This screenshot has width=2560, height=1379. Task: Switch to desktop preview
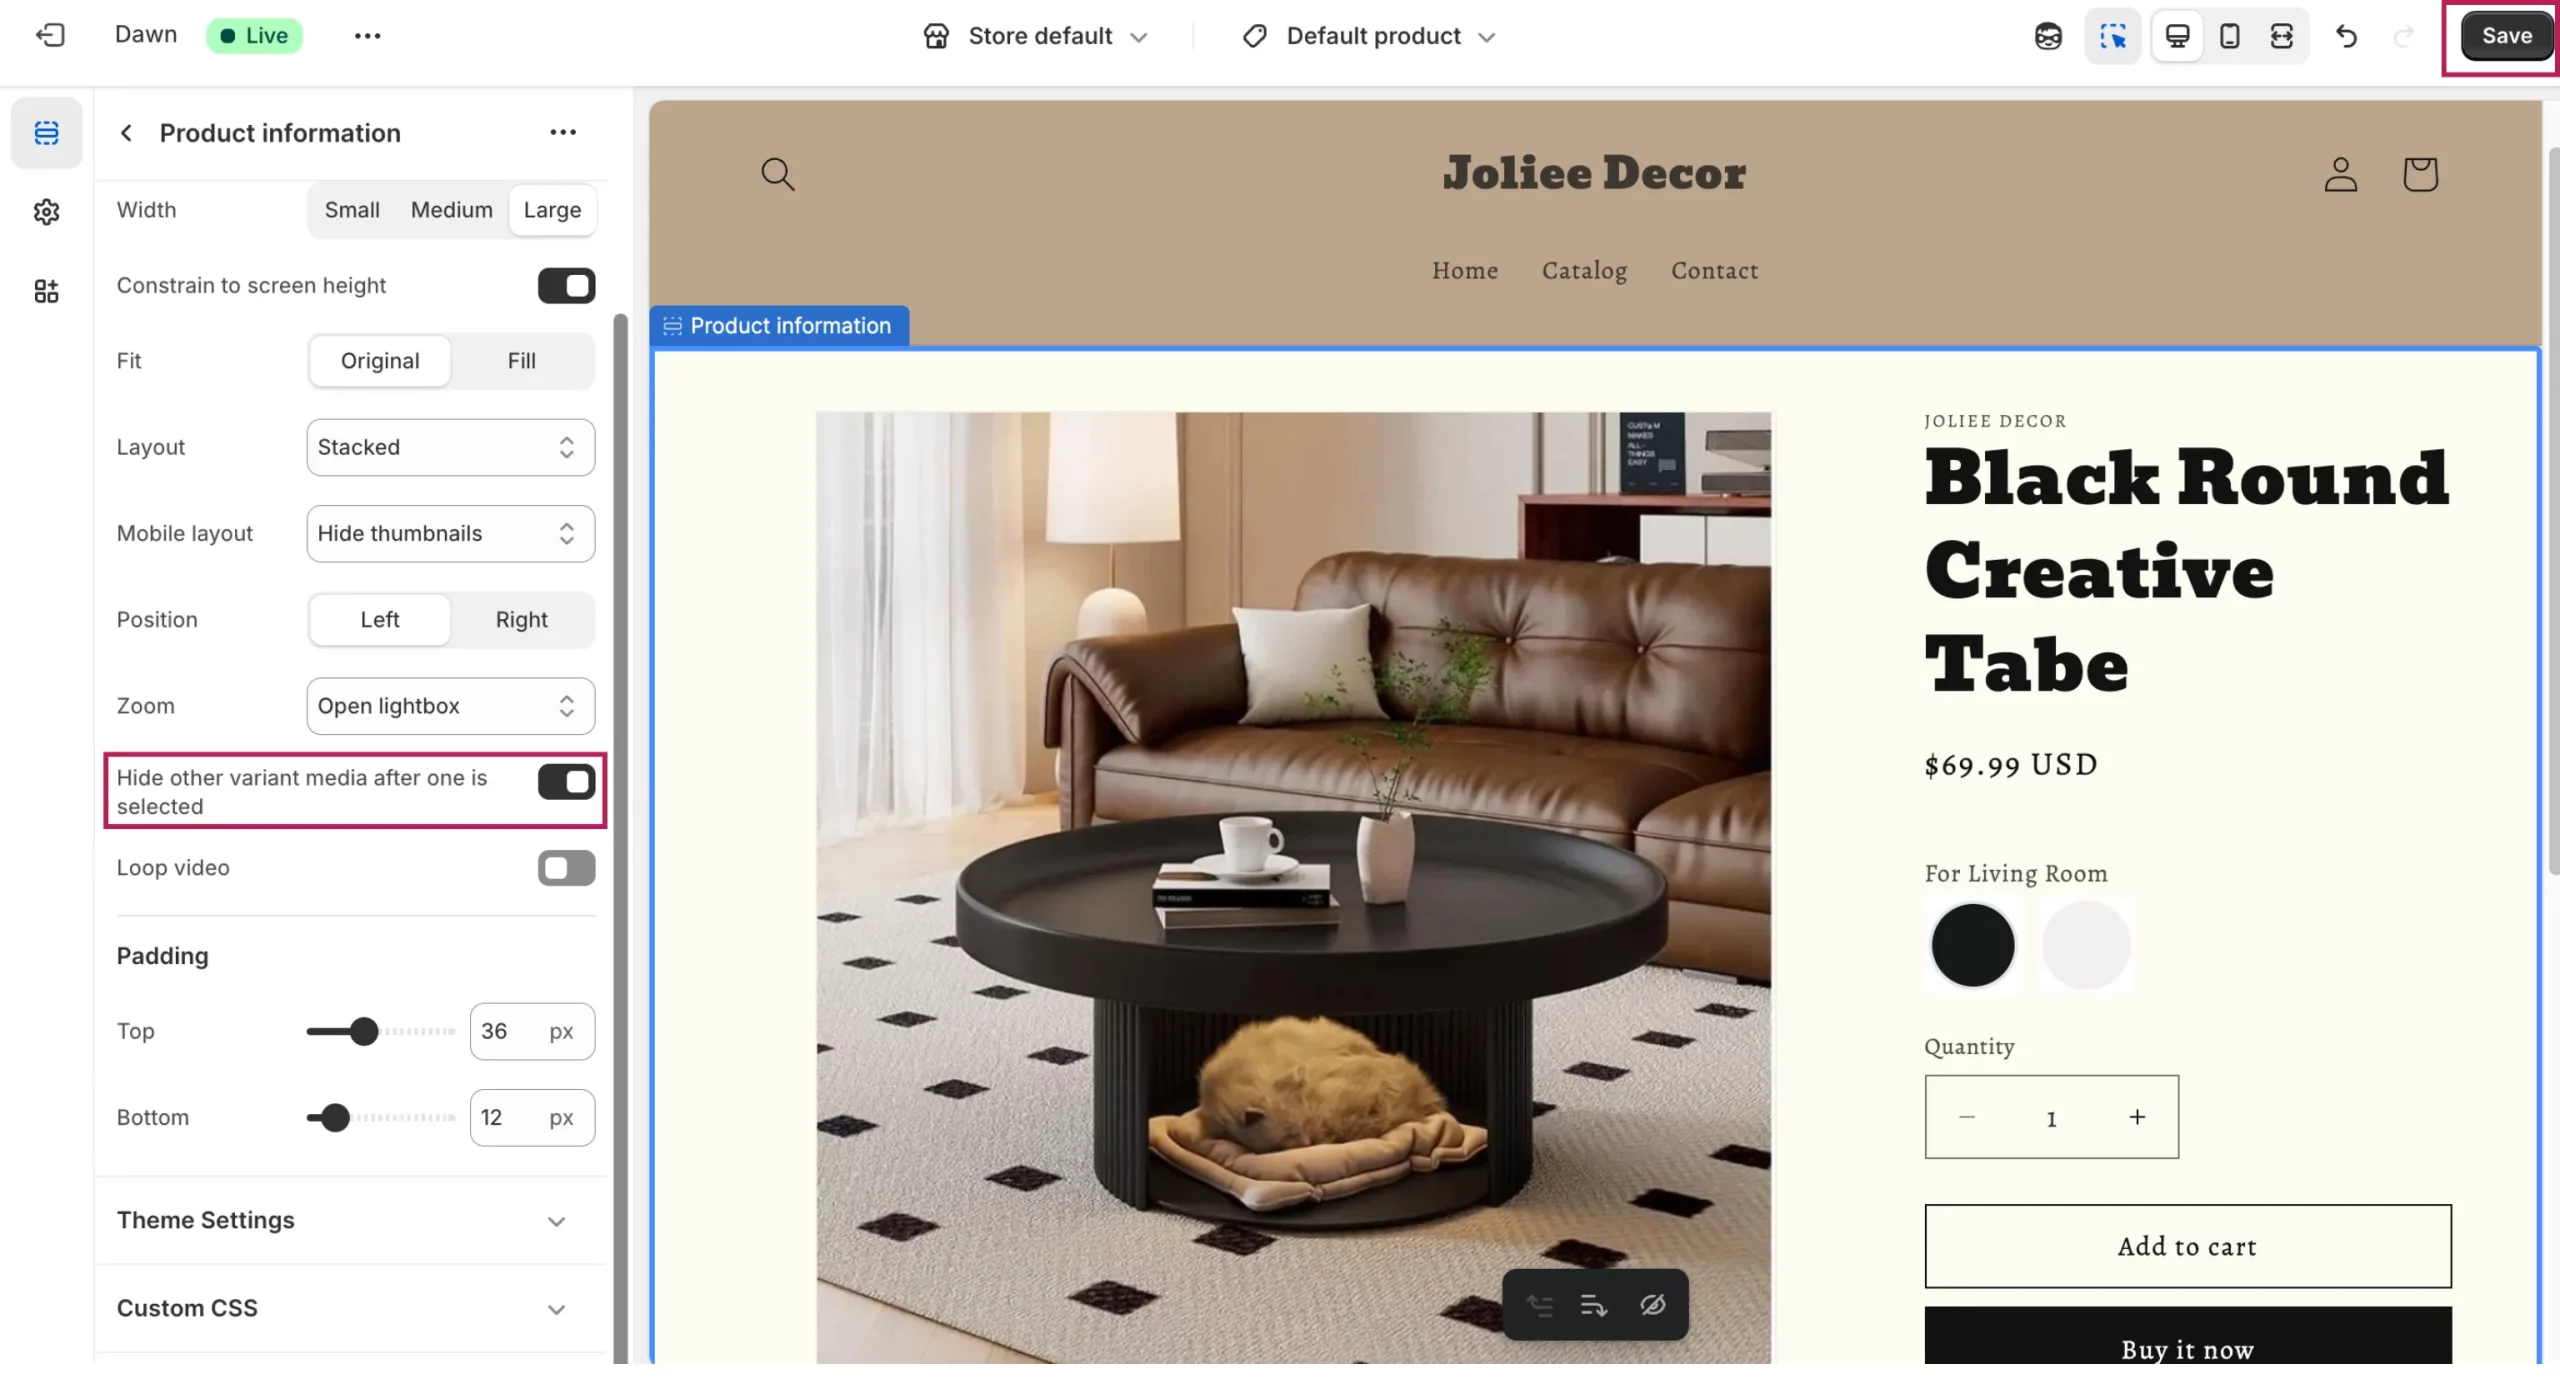[x=2177, y=36]
